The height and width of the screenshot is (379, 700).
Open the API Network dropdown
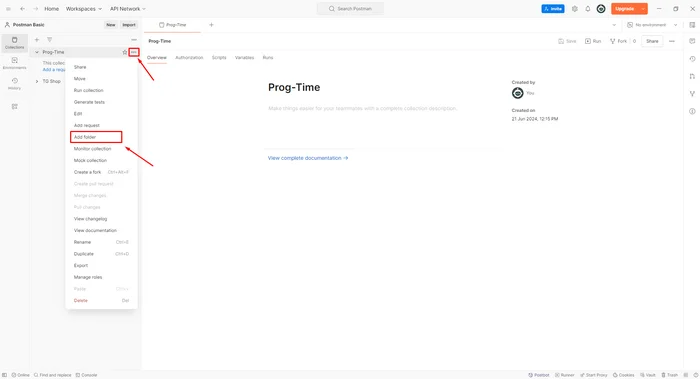click(x=128, y=8)
